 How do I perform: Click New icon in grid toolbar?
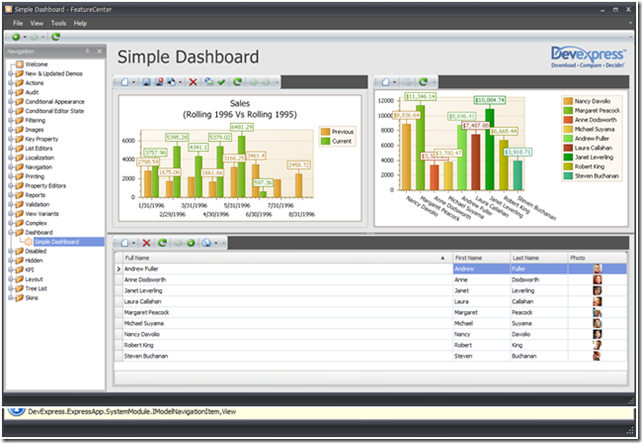124,243
